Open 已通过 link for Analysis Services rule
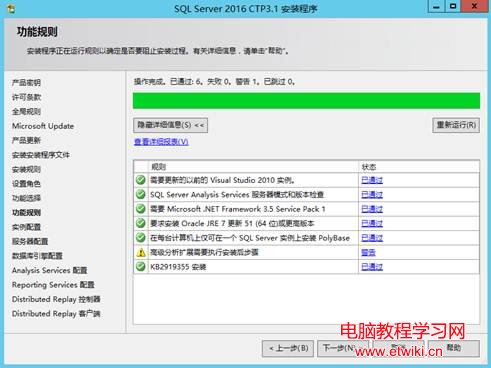 click(372, 194)
